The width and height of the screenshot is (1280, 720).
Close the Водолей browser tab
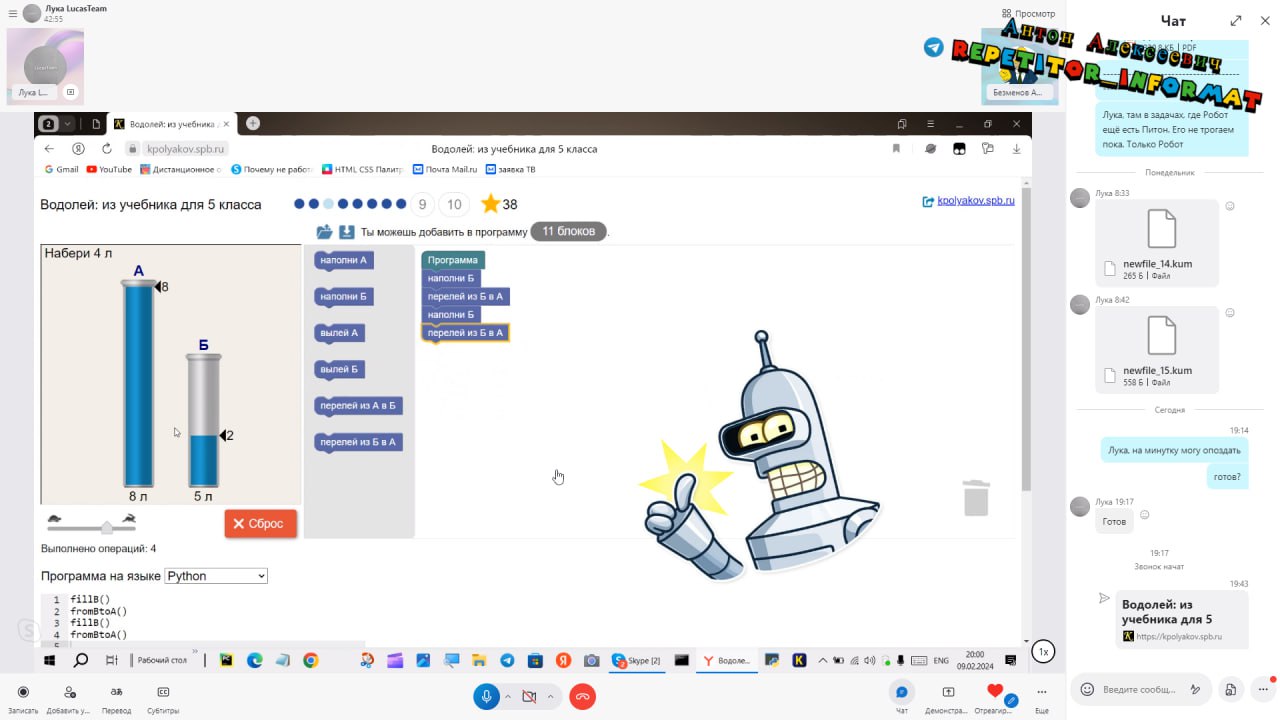coord(226,124)
